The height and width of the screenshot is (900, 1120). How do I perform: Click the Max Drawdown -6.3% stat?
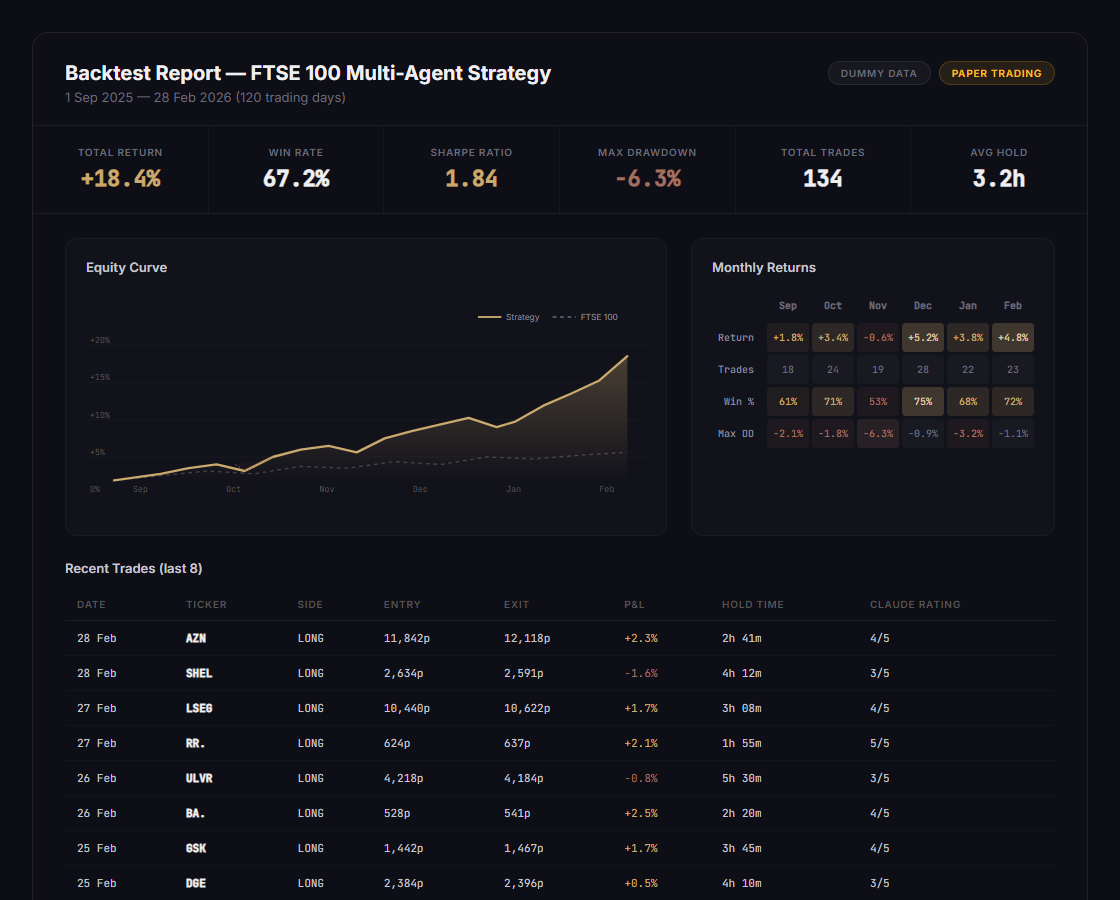647,178
